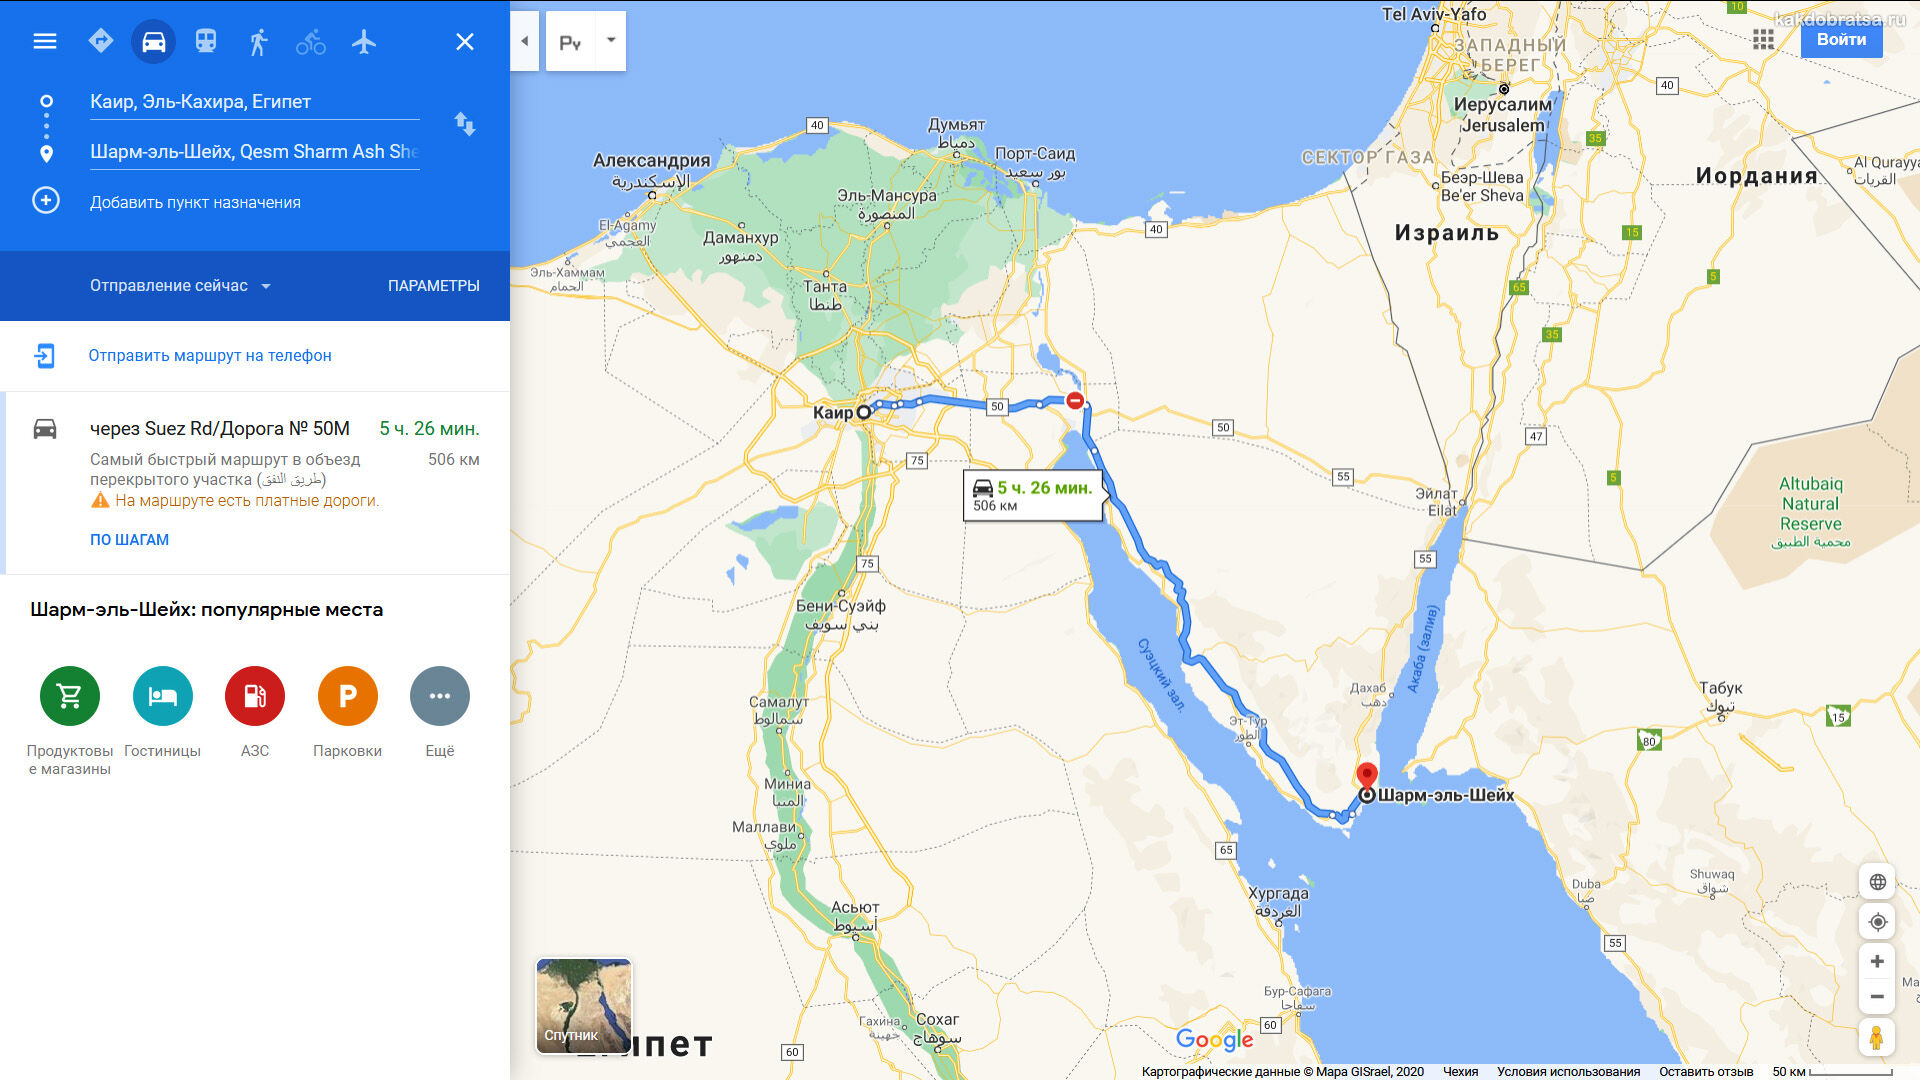The image size is (1920, 1080).
Task: Collapse the side panel with arrow
Action: pyautogui.click(x=525, y=41)
